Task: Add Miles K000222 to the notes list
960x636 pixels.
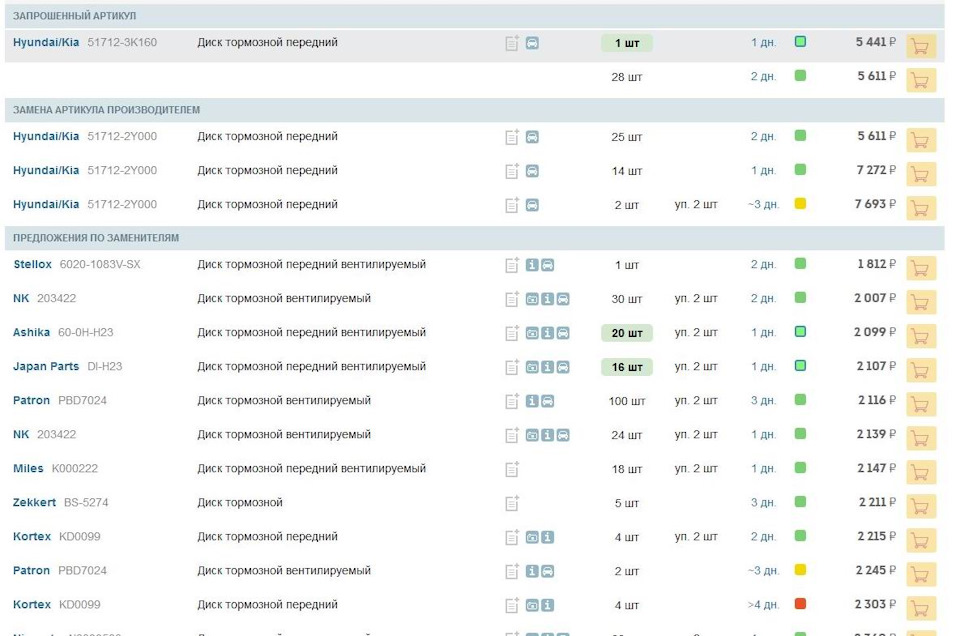Action: 512,469
